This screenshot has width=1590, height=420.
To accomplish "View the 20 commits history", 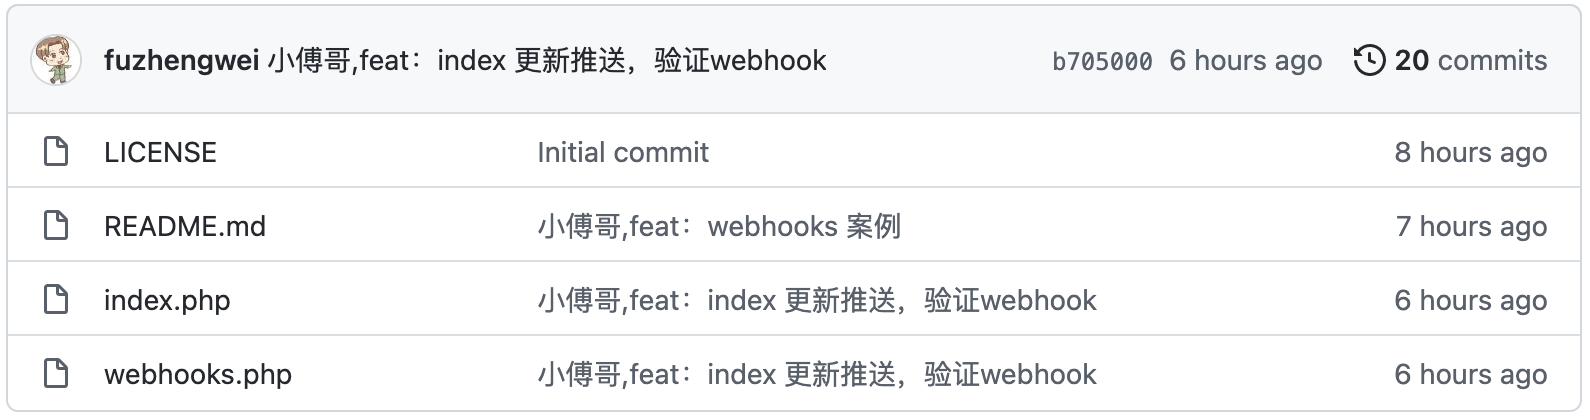I will click(1470, 60).
